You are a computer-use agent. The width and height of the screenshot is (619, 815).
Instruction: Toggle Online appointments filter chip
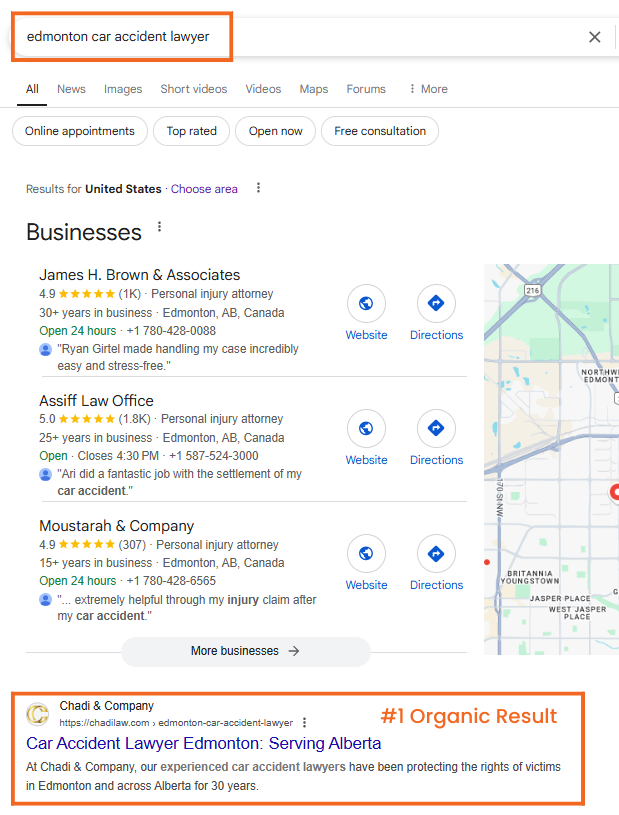(80, 131)
